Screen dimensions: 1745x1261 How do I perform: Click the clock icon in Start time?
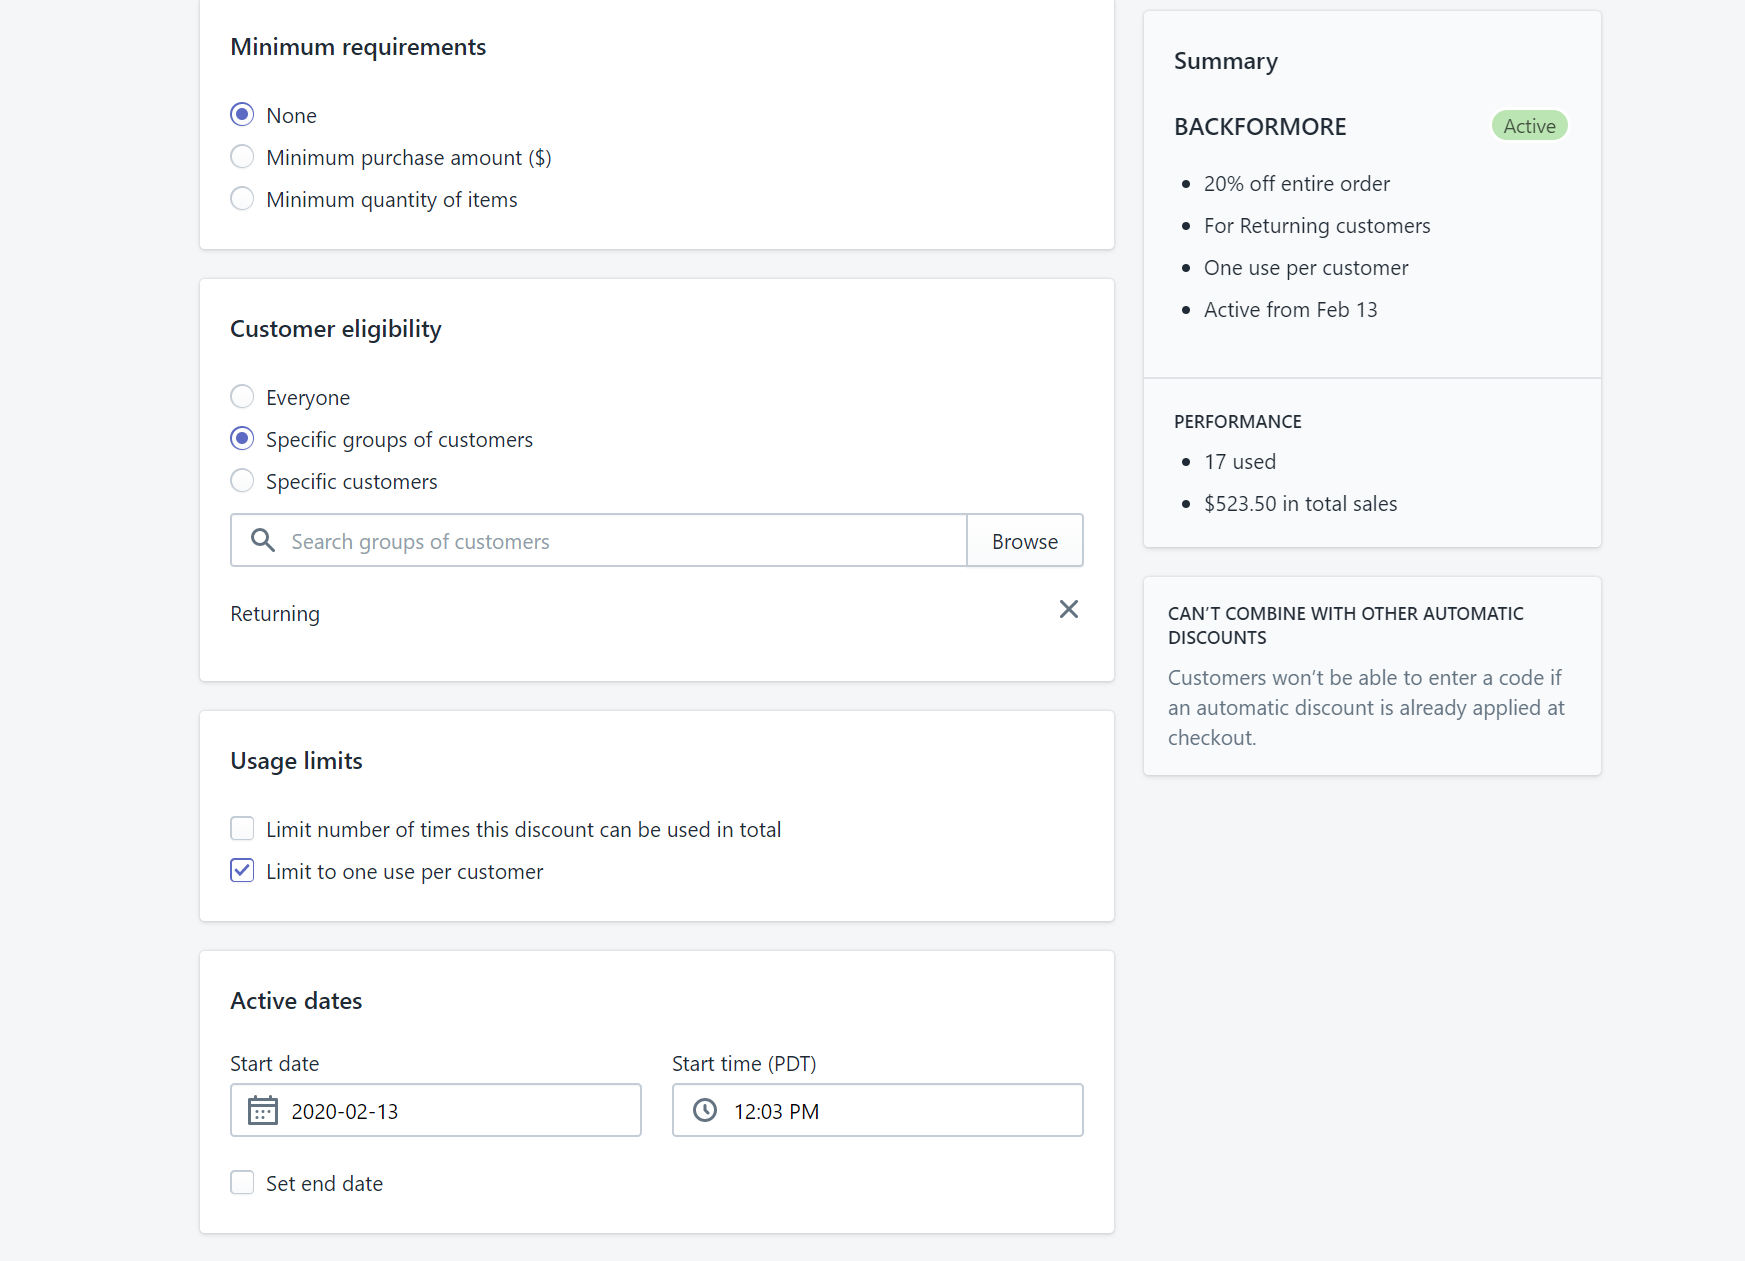click(x=705, y=1110)
